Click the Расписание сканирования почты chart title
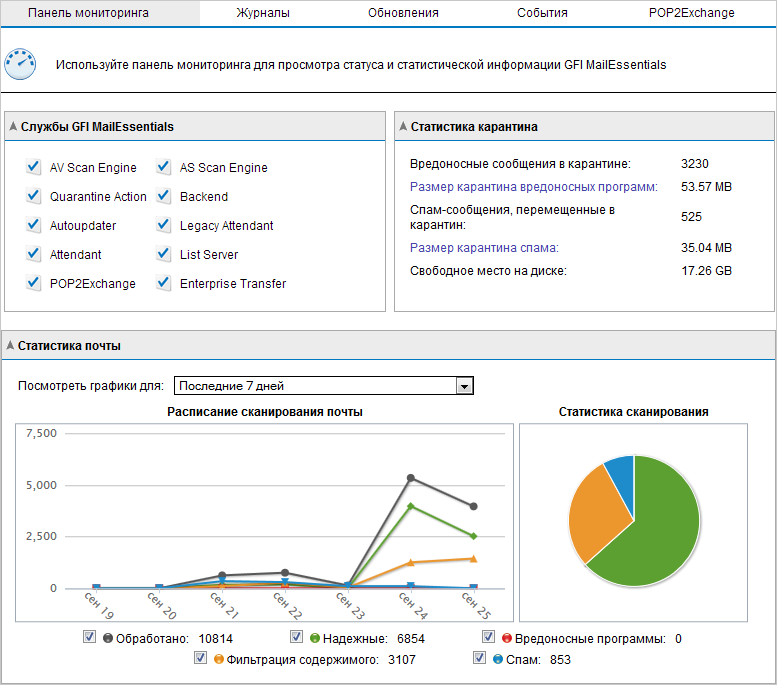 pyautogui.click(x=265, y=412)
